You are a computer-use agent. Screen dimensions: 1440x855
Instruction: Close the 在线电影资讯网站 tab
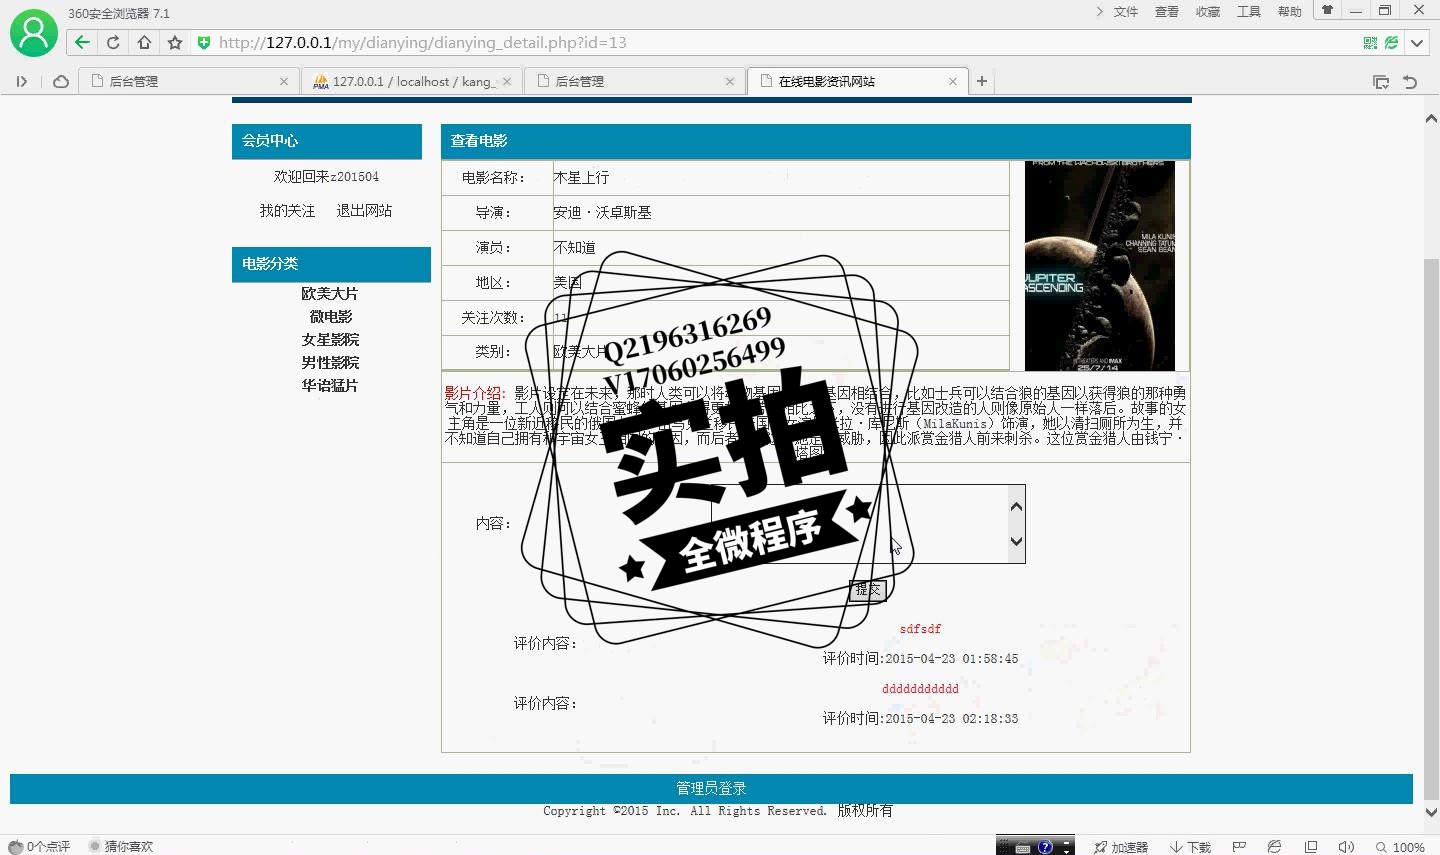tap(953, 81)
